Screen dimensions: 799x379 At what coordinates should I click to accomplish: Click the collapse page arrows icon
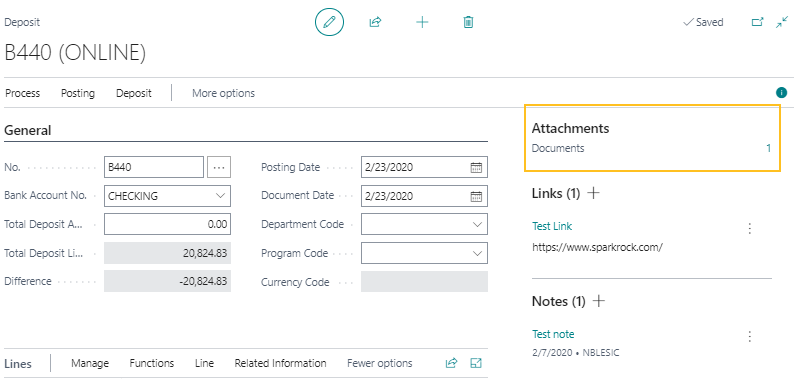pos(782,22)
